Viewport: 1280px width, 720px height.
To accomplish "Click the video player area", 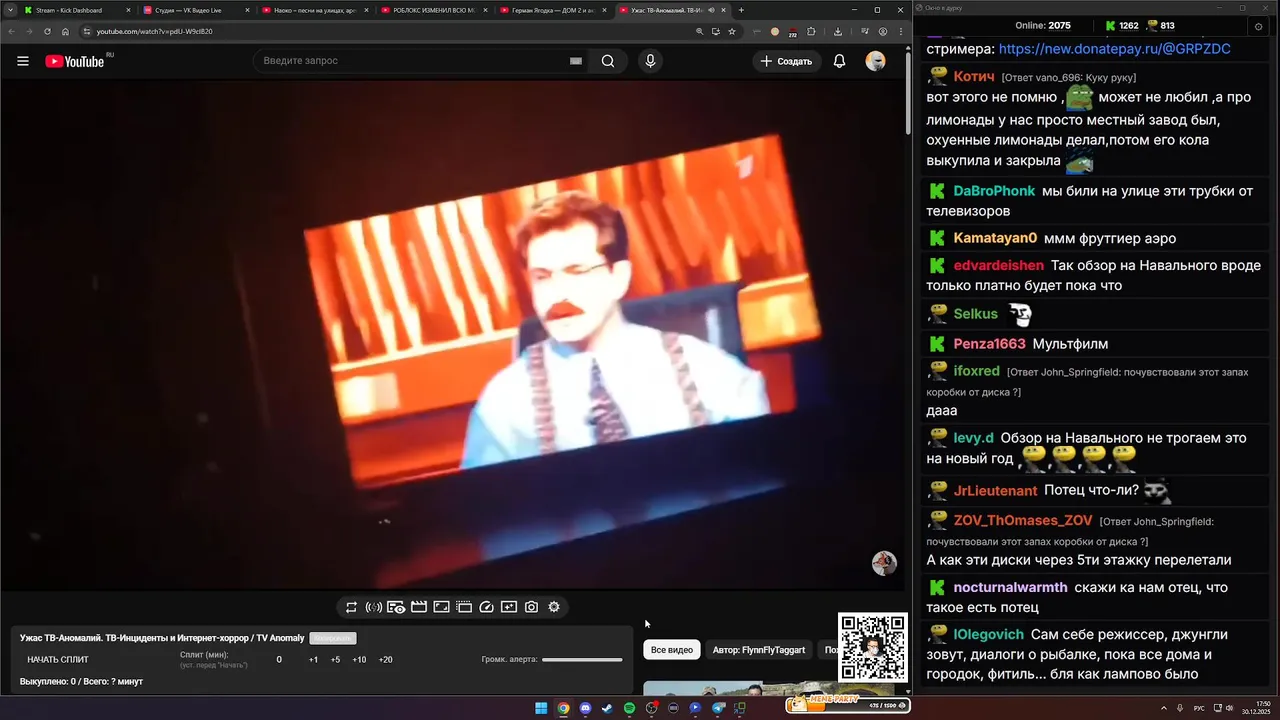I will point(452,335).
